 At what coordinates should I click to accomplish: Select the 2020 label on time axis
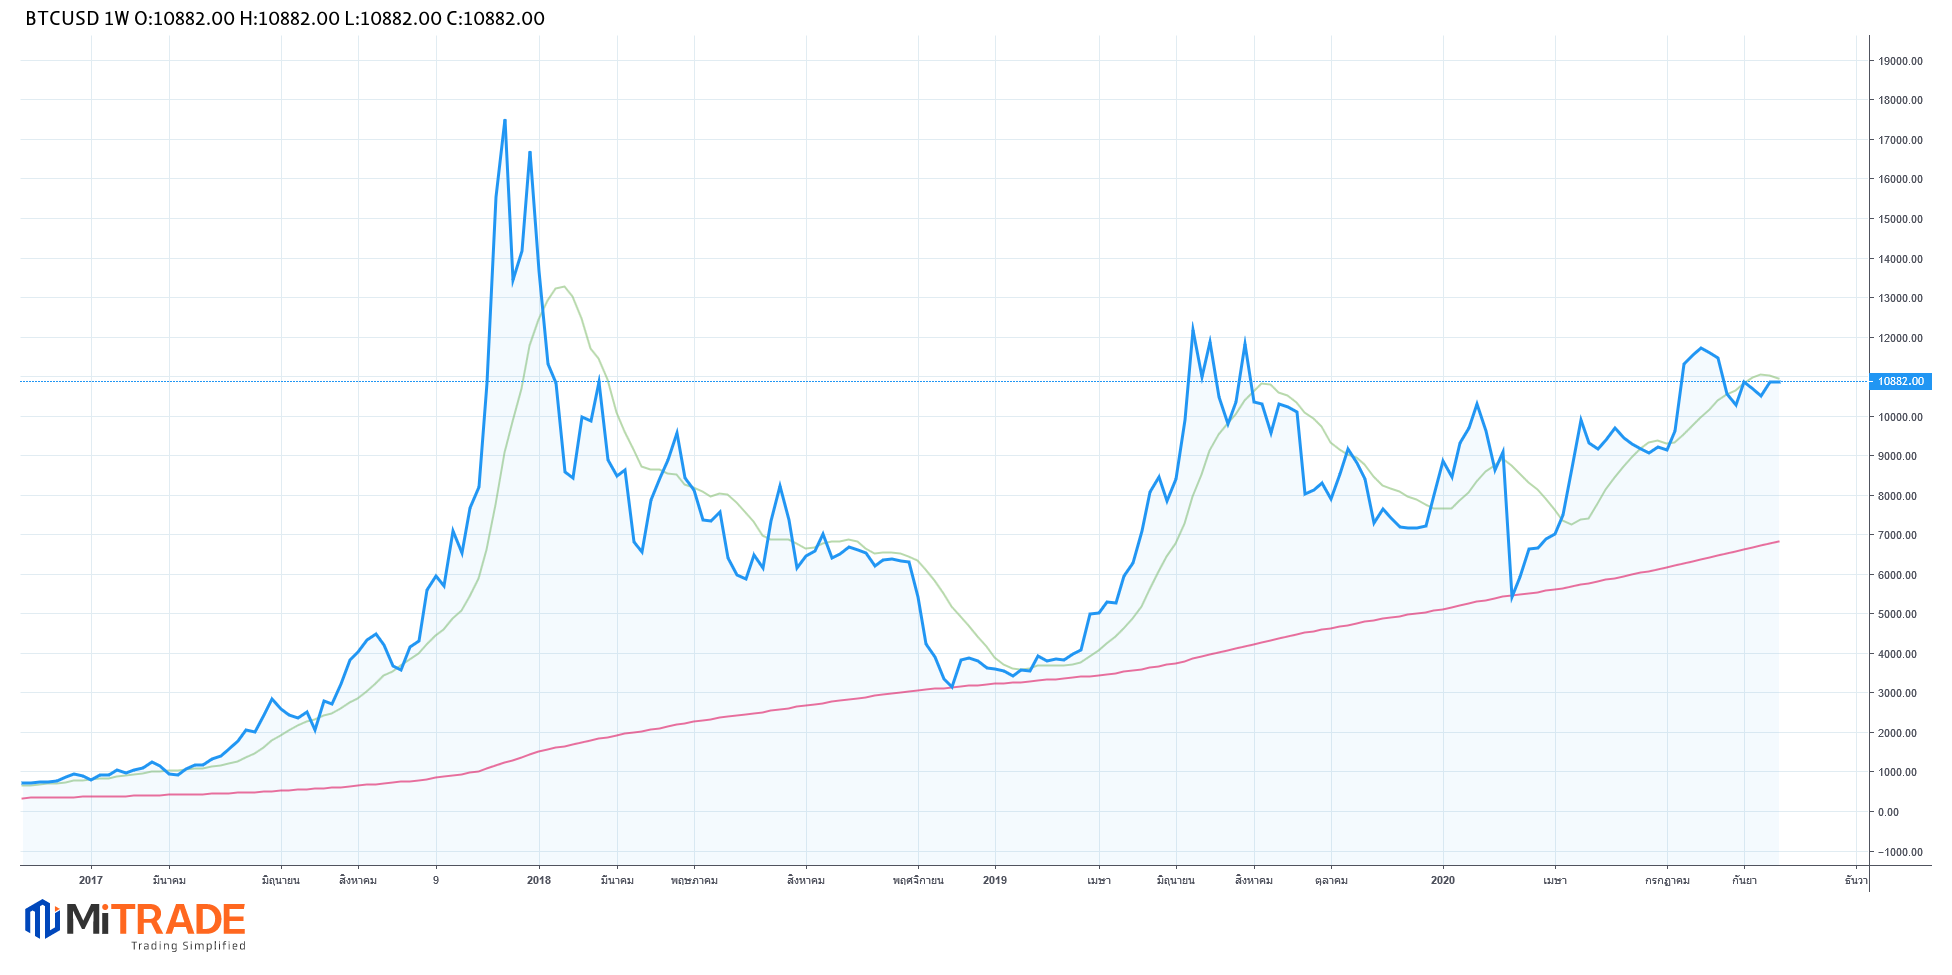pos(1442,880)
